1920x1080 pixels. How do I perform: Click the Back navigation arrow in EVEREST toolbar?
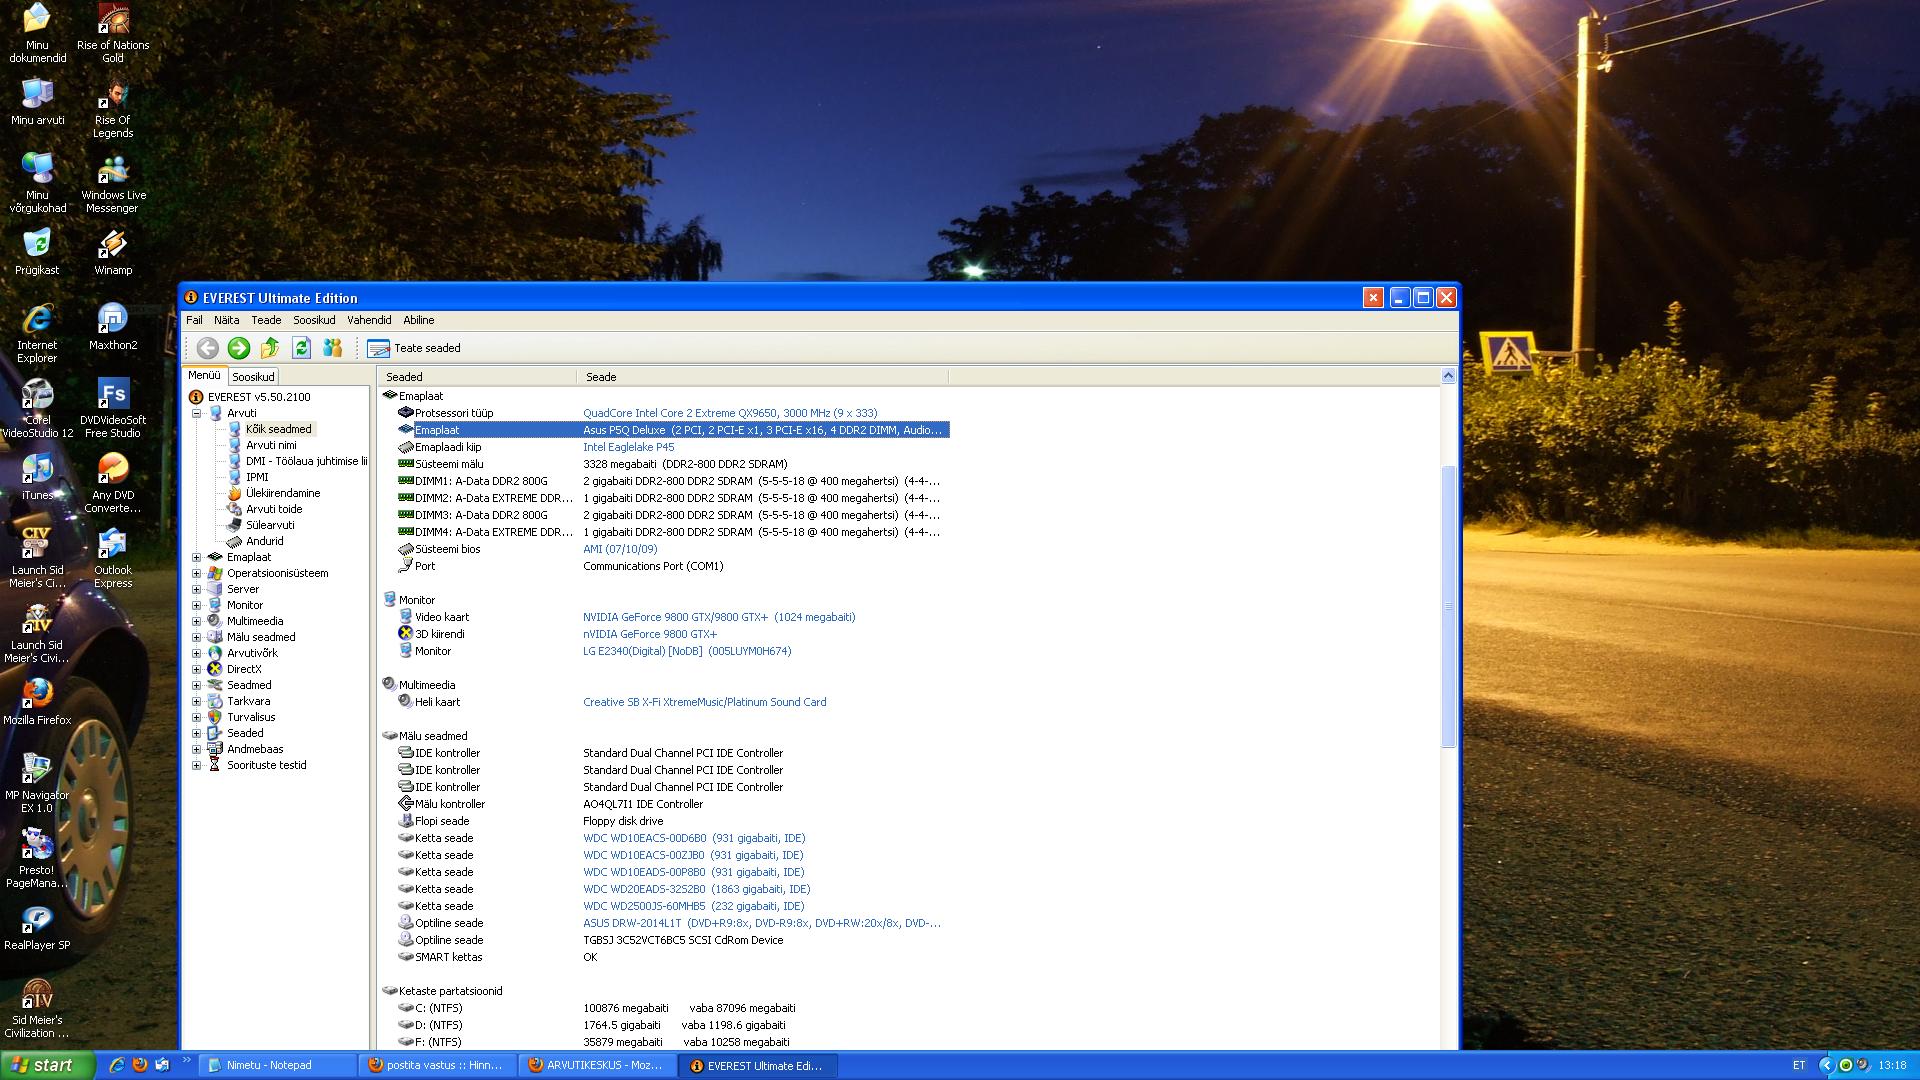click(x=207, y=348)
